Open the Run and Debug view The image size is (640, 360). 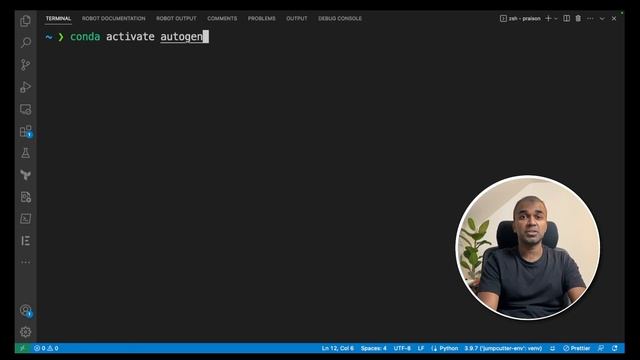click(x=25, y=87)
